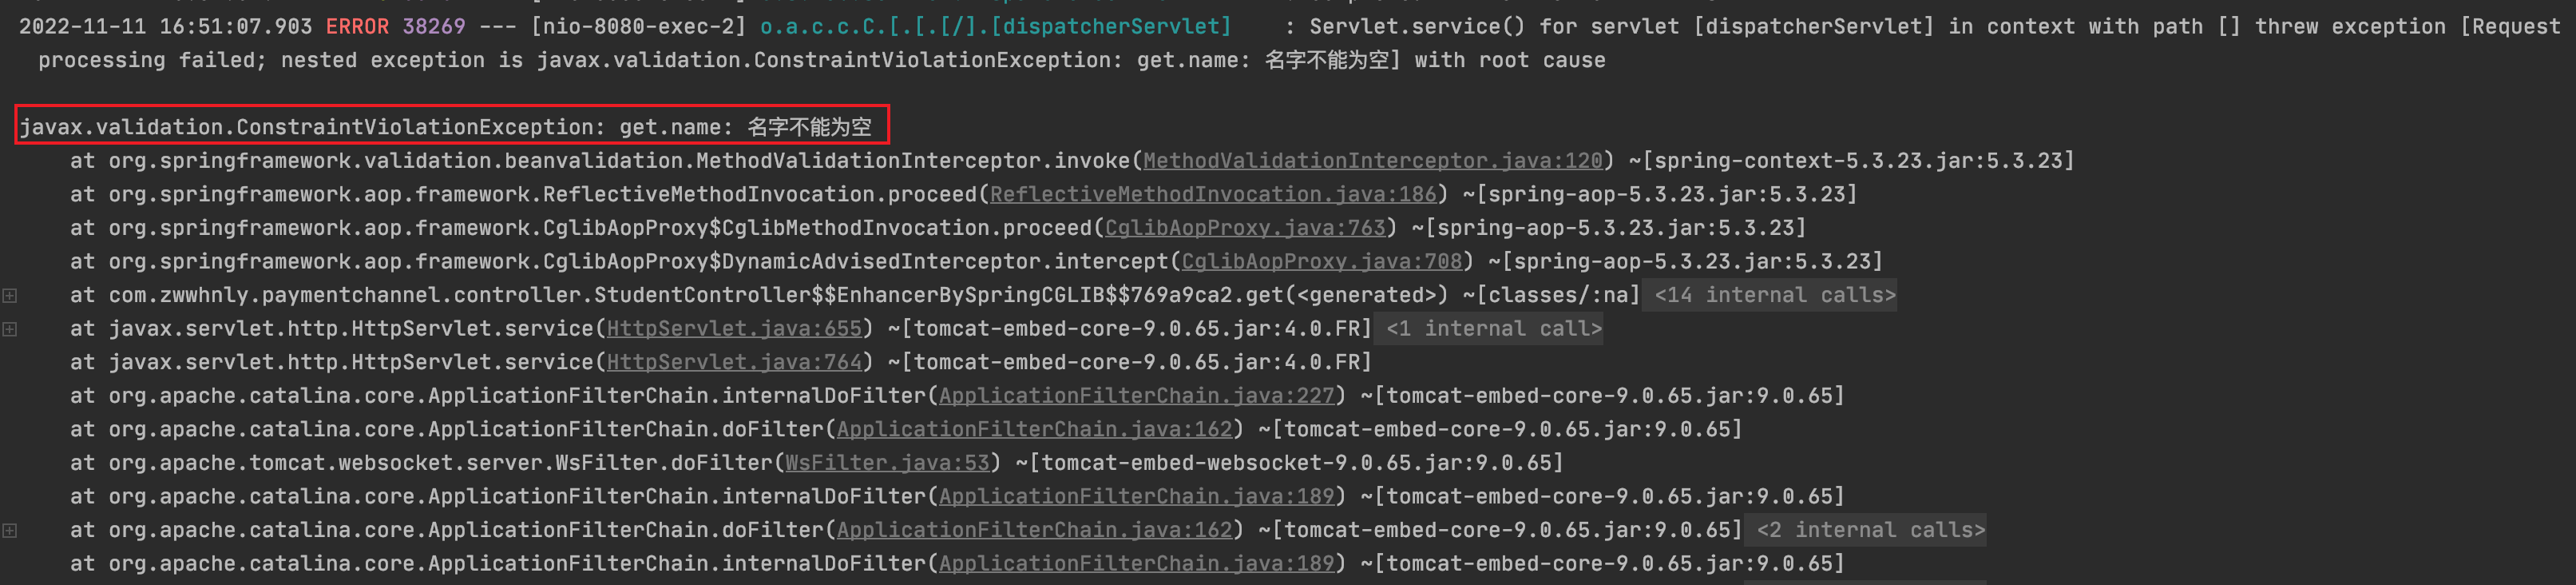This screenshot has height=585, width=2576.
Task: Click the ConstraintViolationException message line
Action: [x=446, y=127]
